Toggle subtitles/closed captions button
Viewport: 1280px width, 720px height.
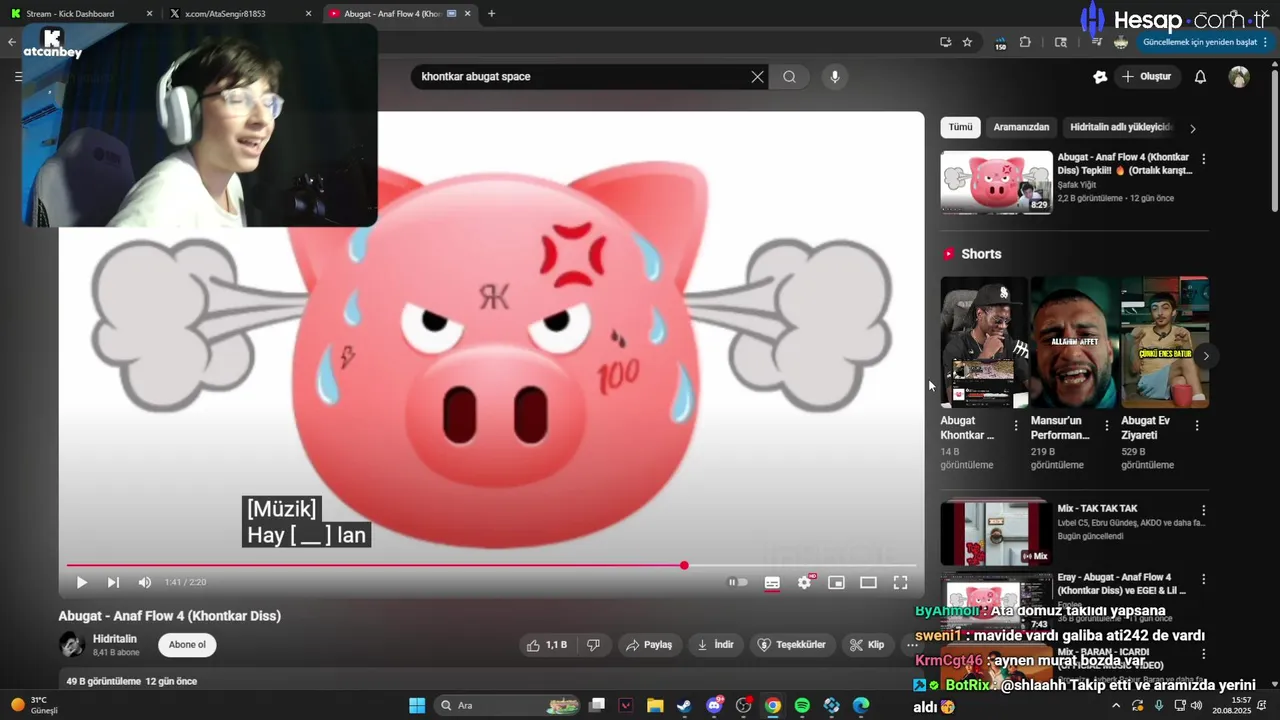772,582
